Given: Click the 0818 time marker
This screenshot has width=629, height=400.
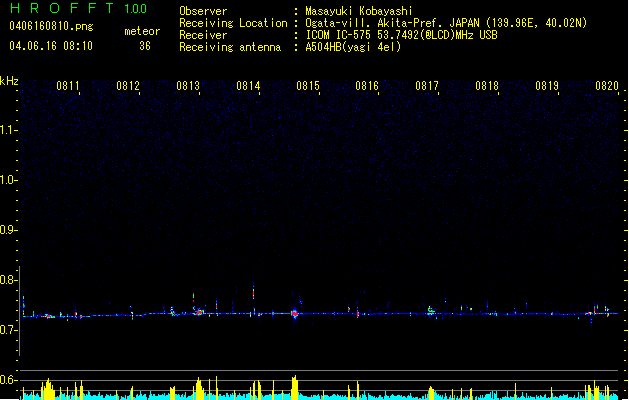Looking at the screenshot, I should (487, 86).
